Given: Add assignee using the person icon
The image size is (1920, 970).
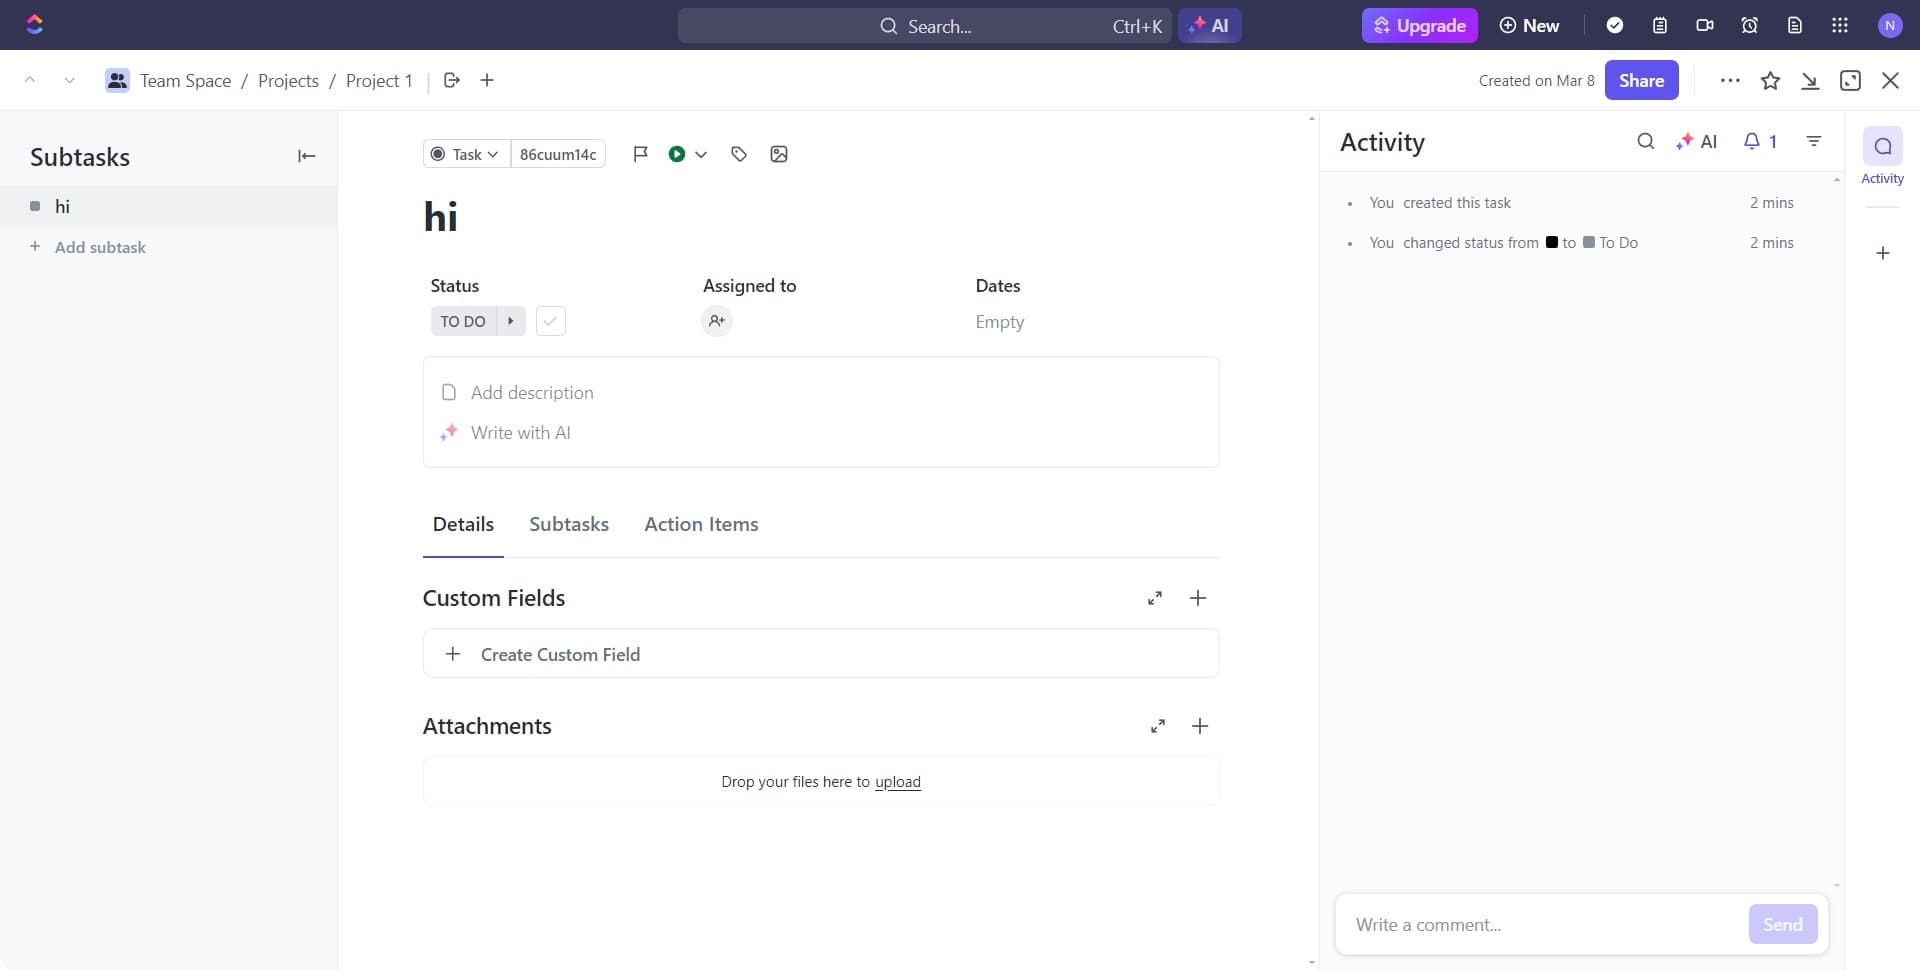Looking at the screenshot, I should coord(716,321).
